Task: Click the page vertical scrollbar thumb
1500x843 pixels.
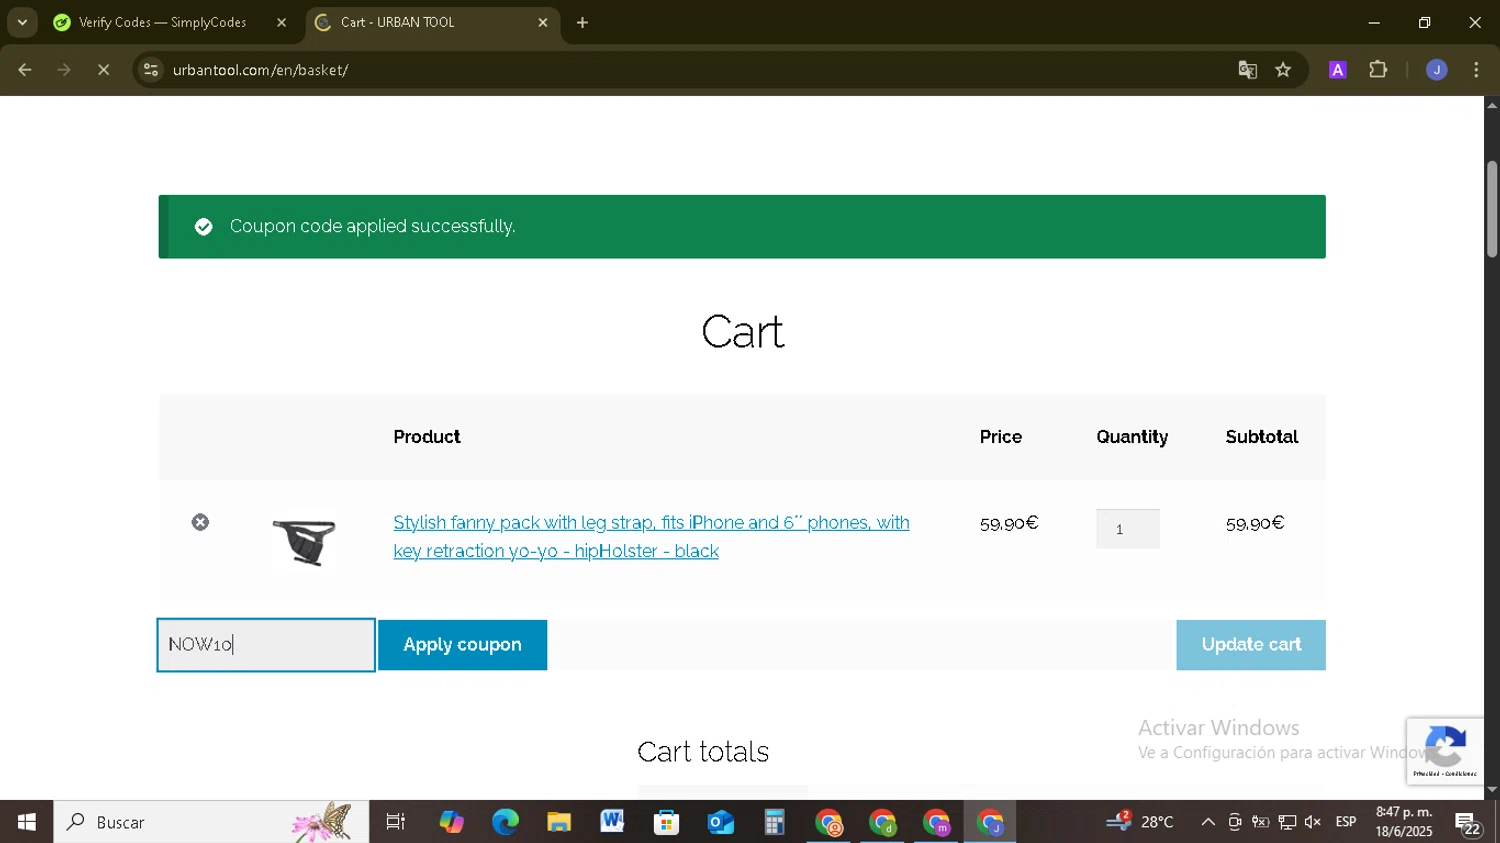Action: (x=1492, y=208)
